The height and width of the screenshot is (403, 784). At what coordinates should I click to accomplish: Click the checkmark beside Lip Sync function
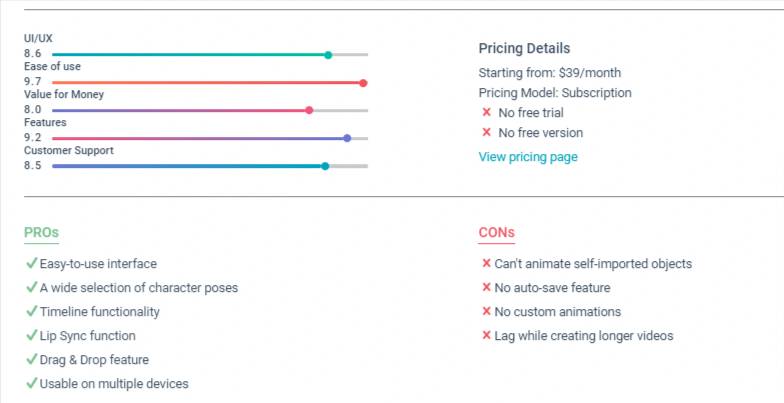pos(31,336)
